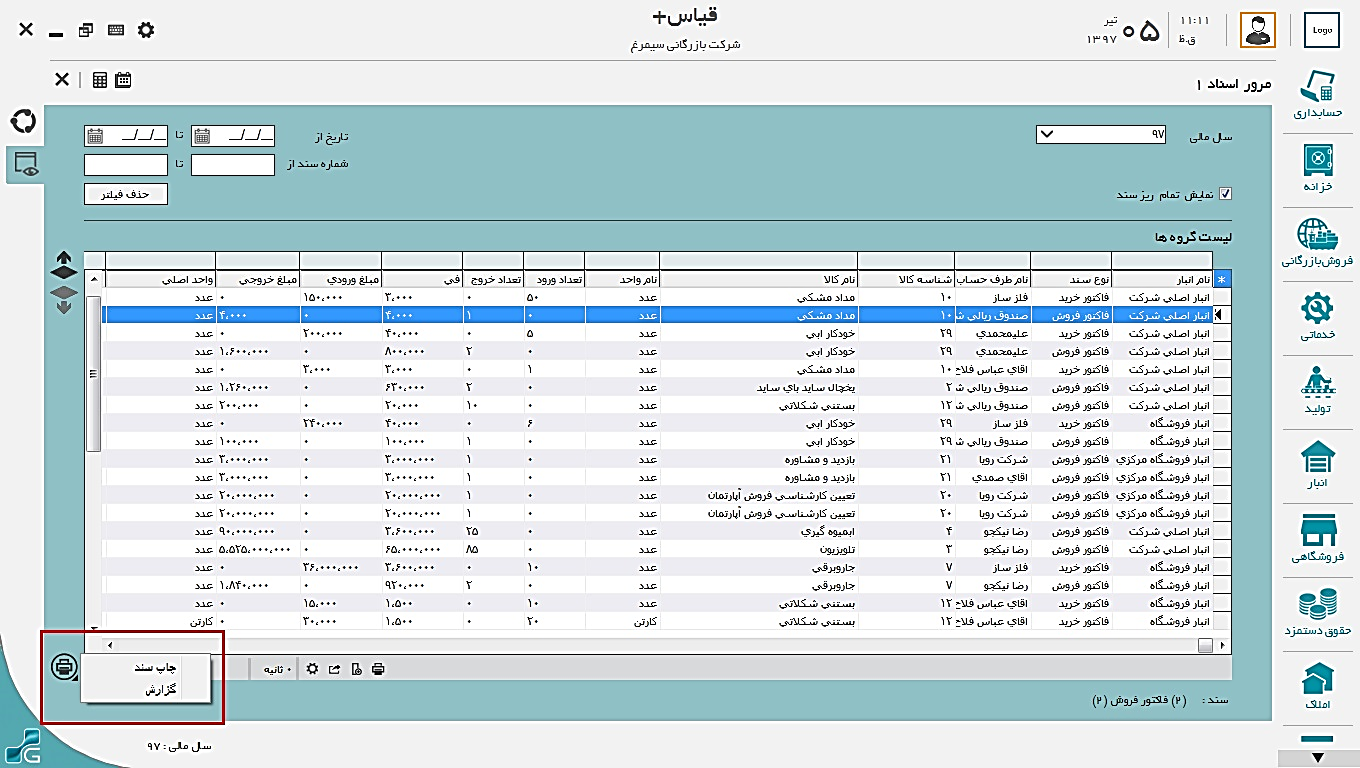Open date picker for تاریخ از field

coord(201,136)
